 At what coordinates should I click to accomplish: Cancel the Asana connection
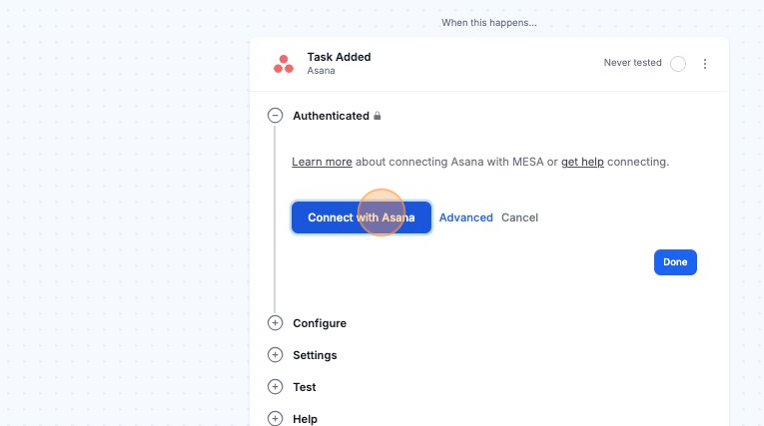click(519, 217)
